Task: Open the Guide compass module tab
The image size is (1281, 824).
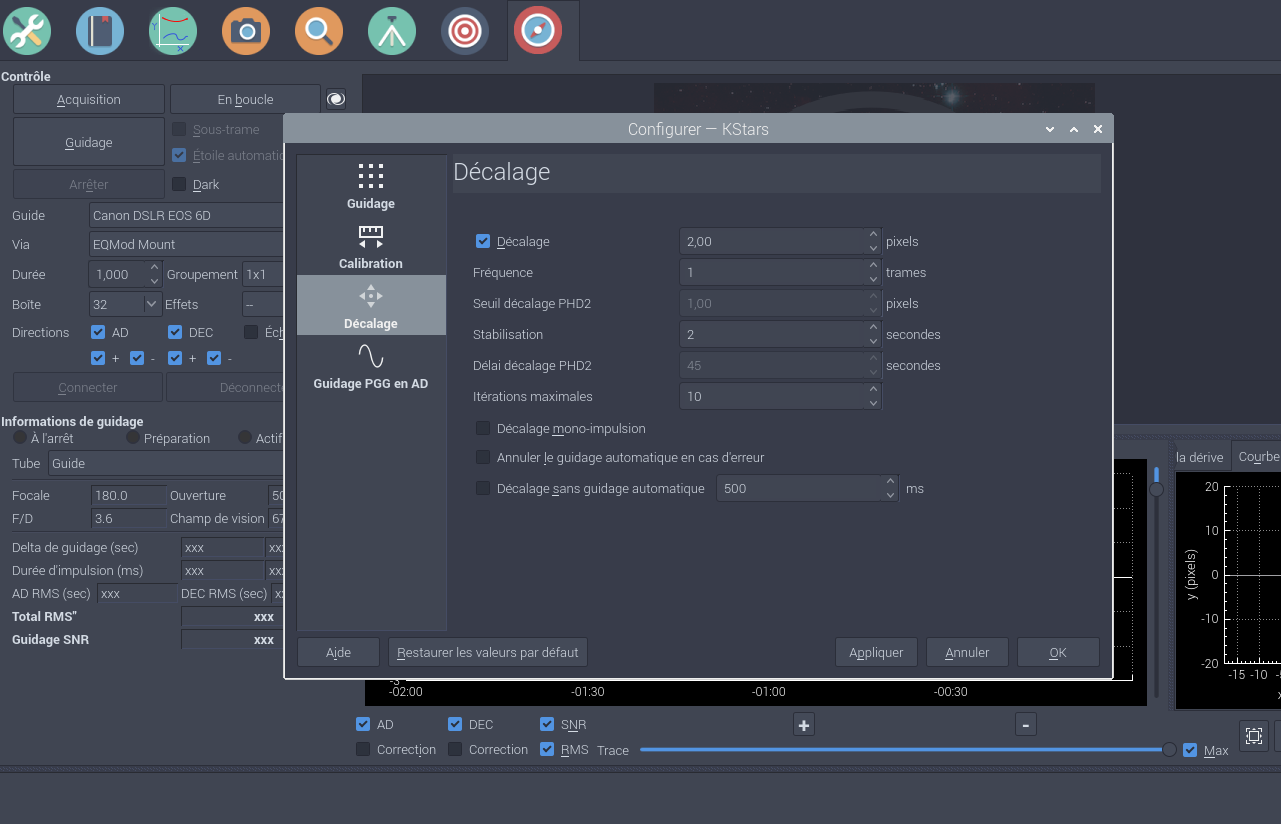Action: 538,31
